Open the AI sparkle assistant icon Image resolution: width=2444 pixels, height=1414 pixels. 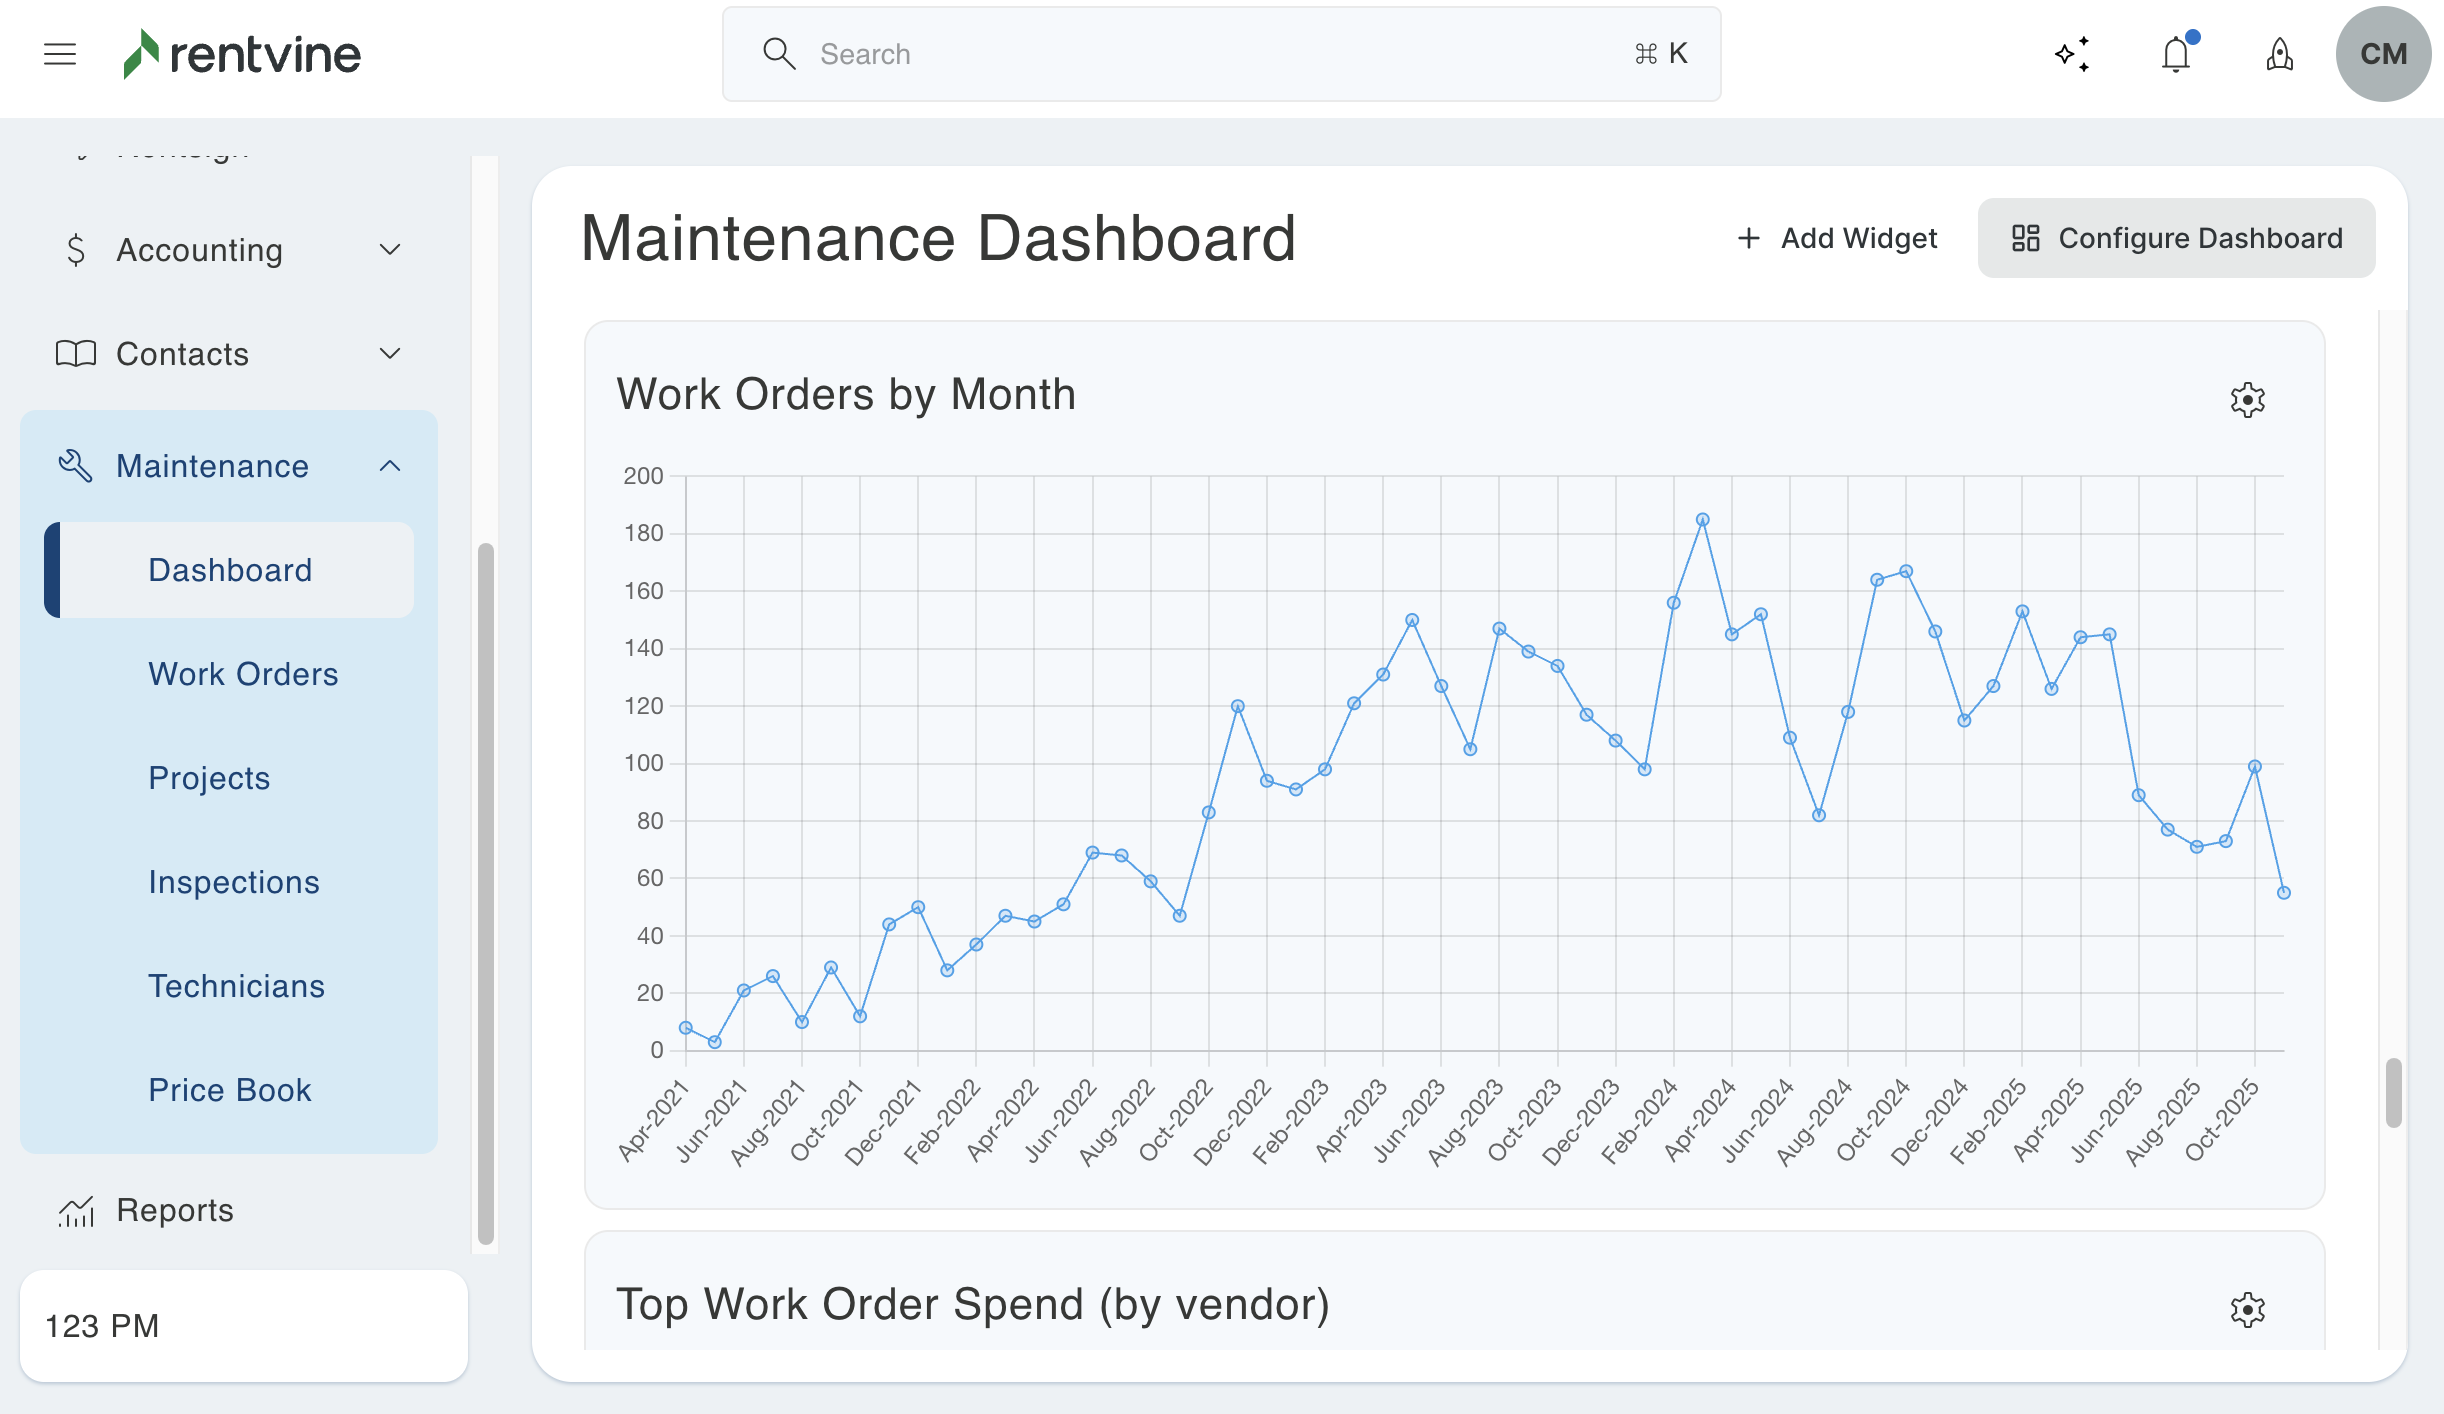[2072, 54]
